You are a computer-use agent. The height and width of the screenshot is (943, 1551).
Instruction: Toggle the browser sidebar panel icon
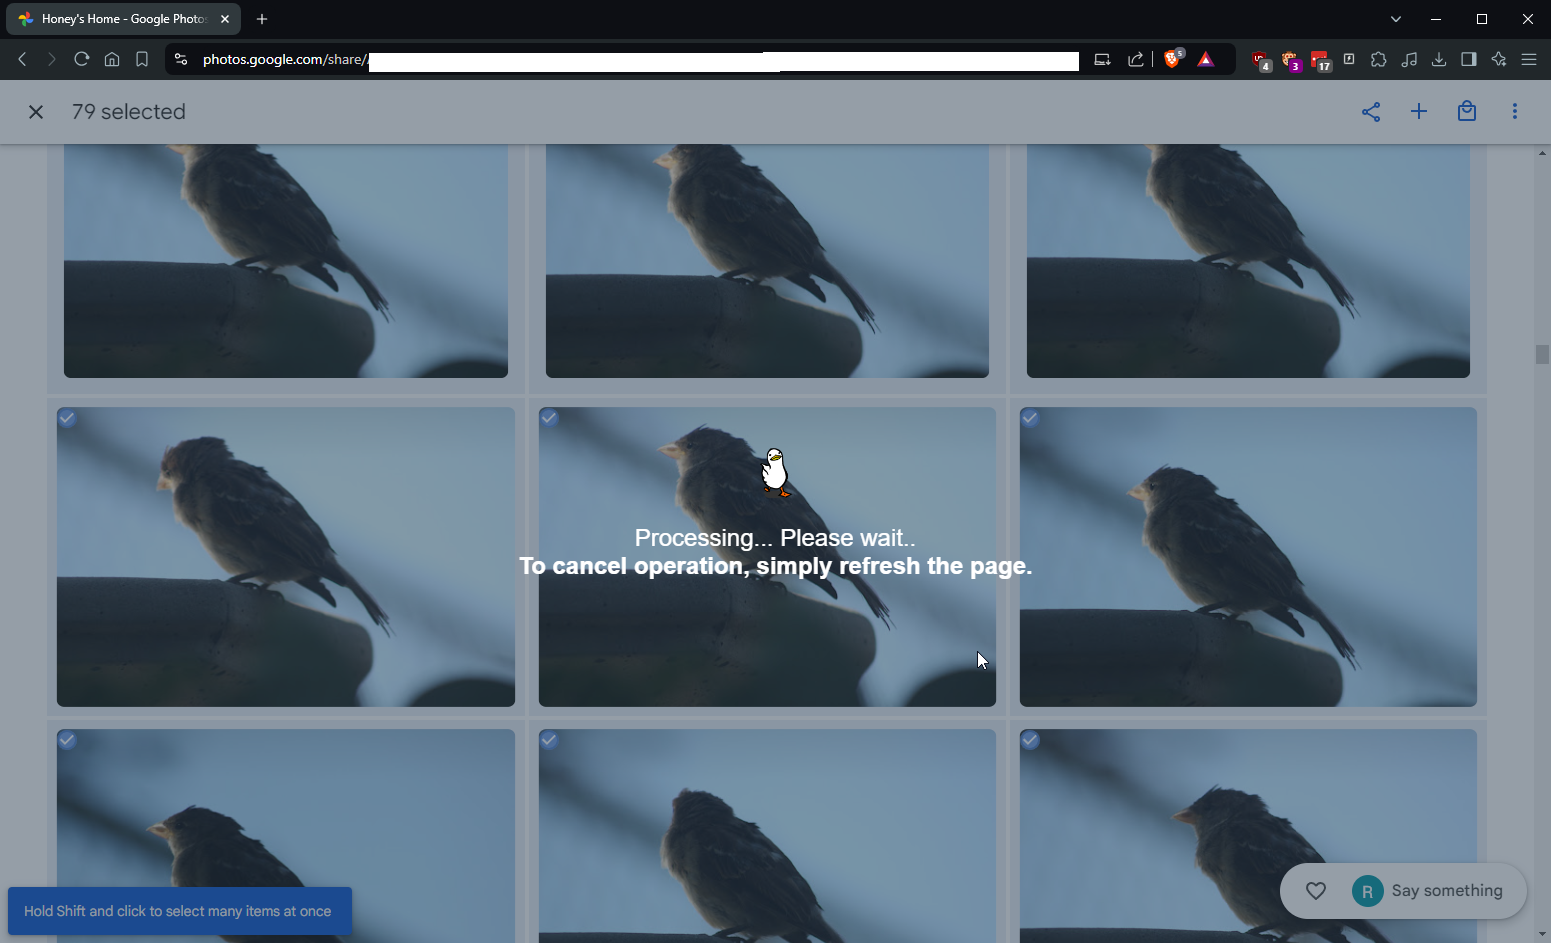pyautogui.click(x=1469, y=59)
